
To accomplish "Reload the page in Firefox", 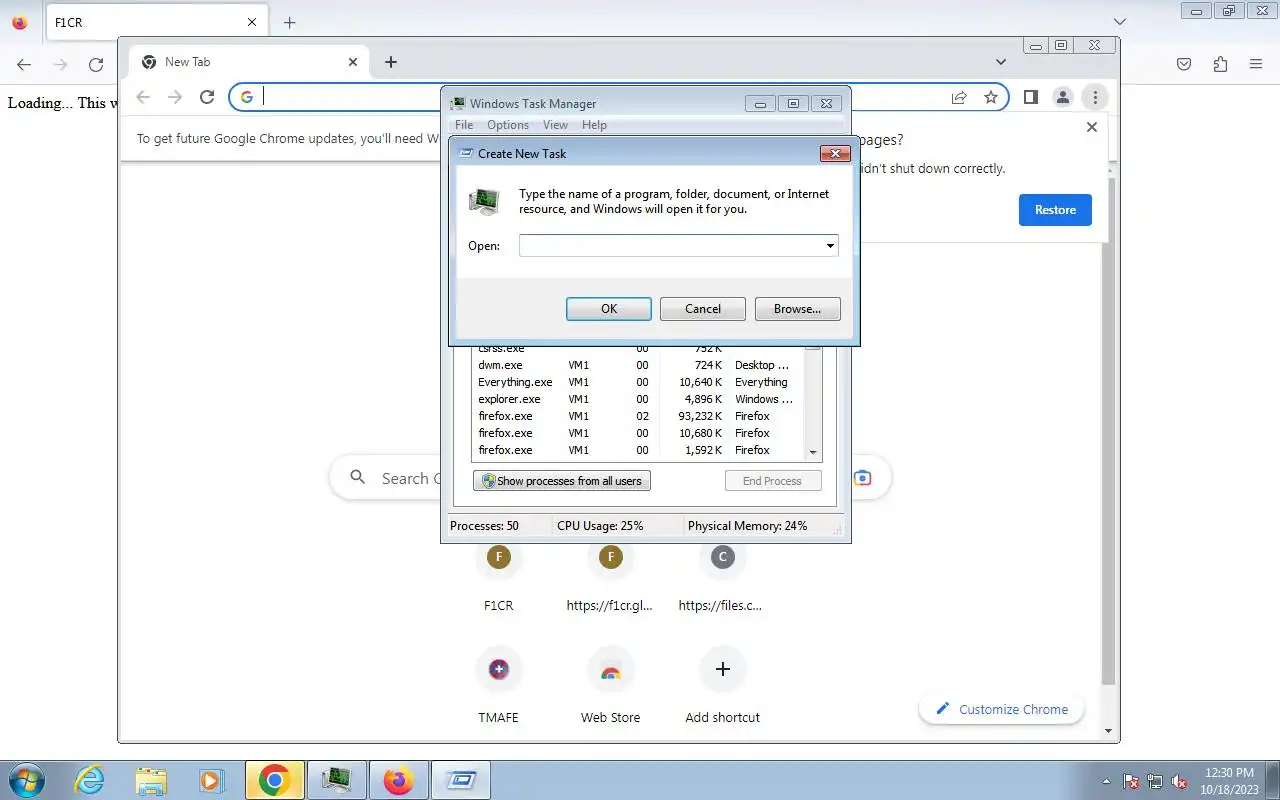I will point(96,65).
